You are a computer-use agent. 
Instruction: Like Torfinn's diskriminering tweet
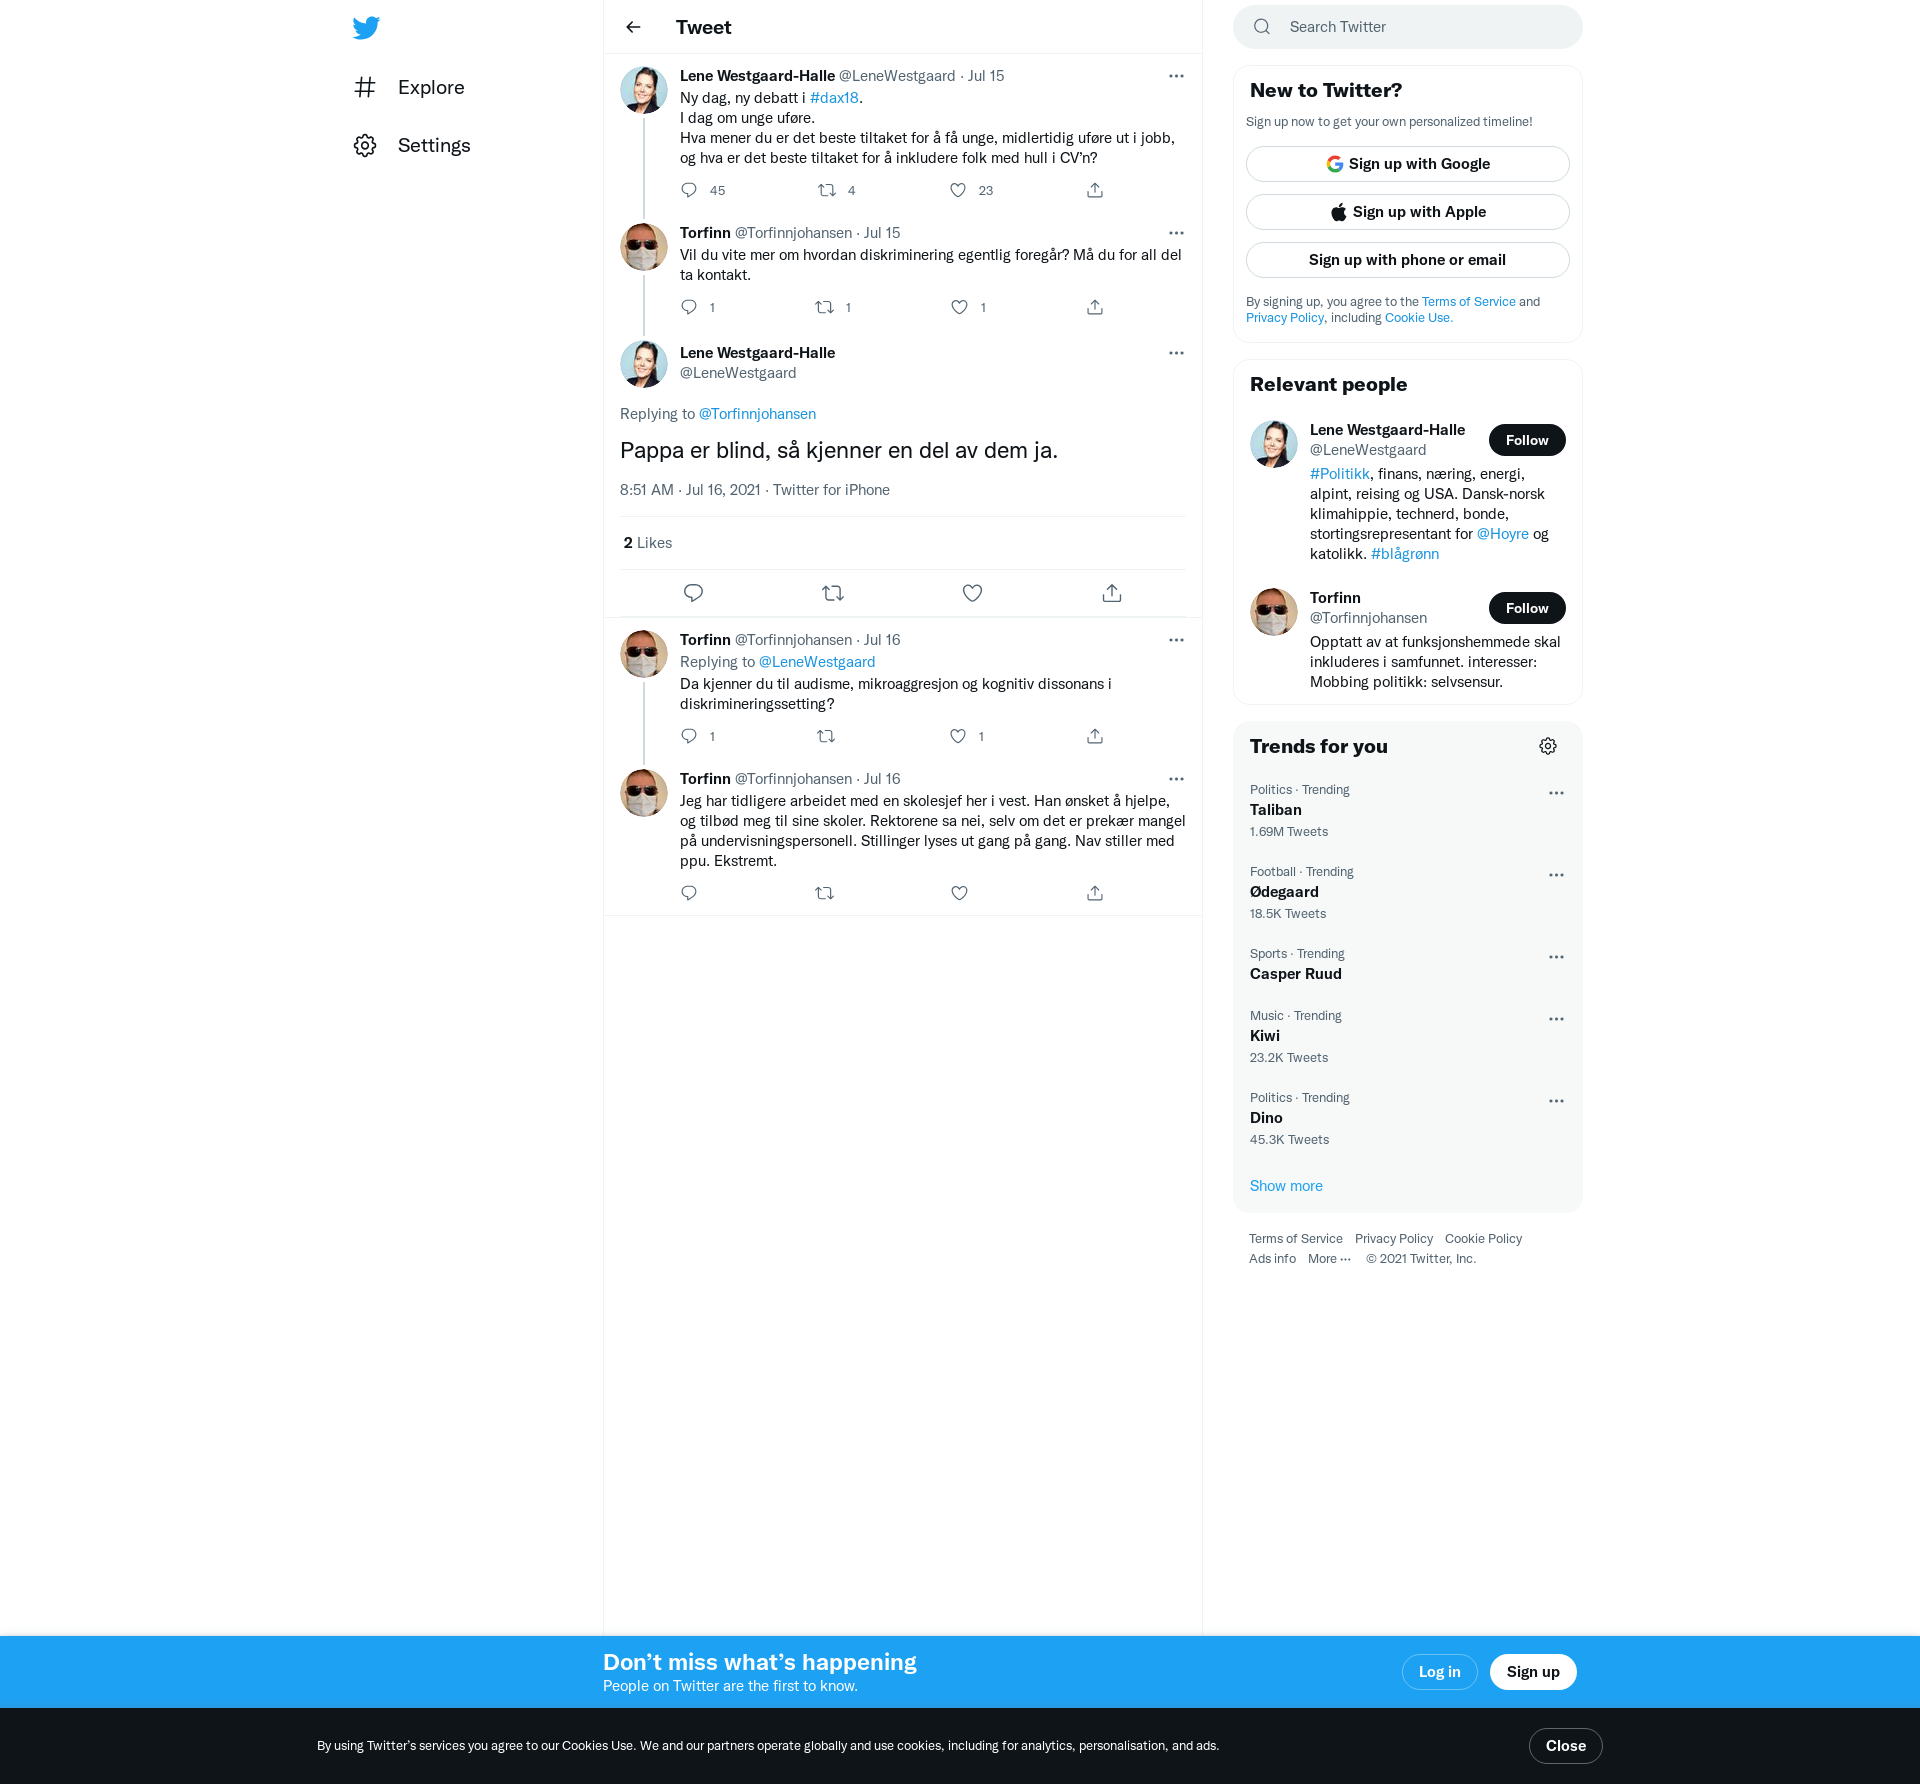point(959,307)
